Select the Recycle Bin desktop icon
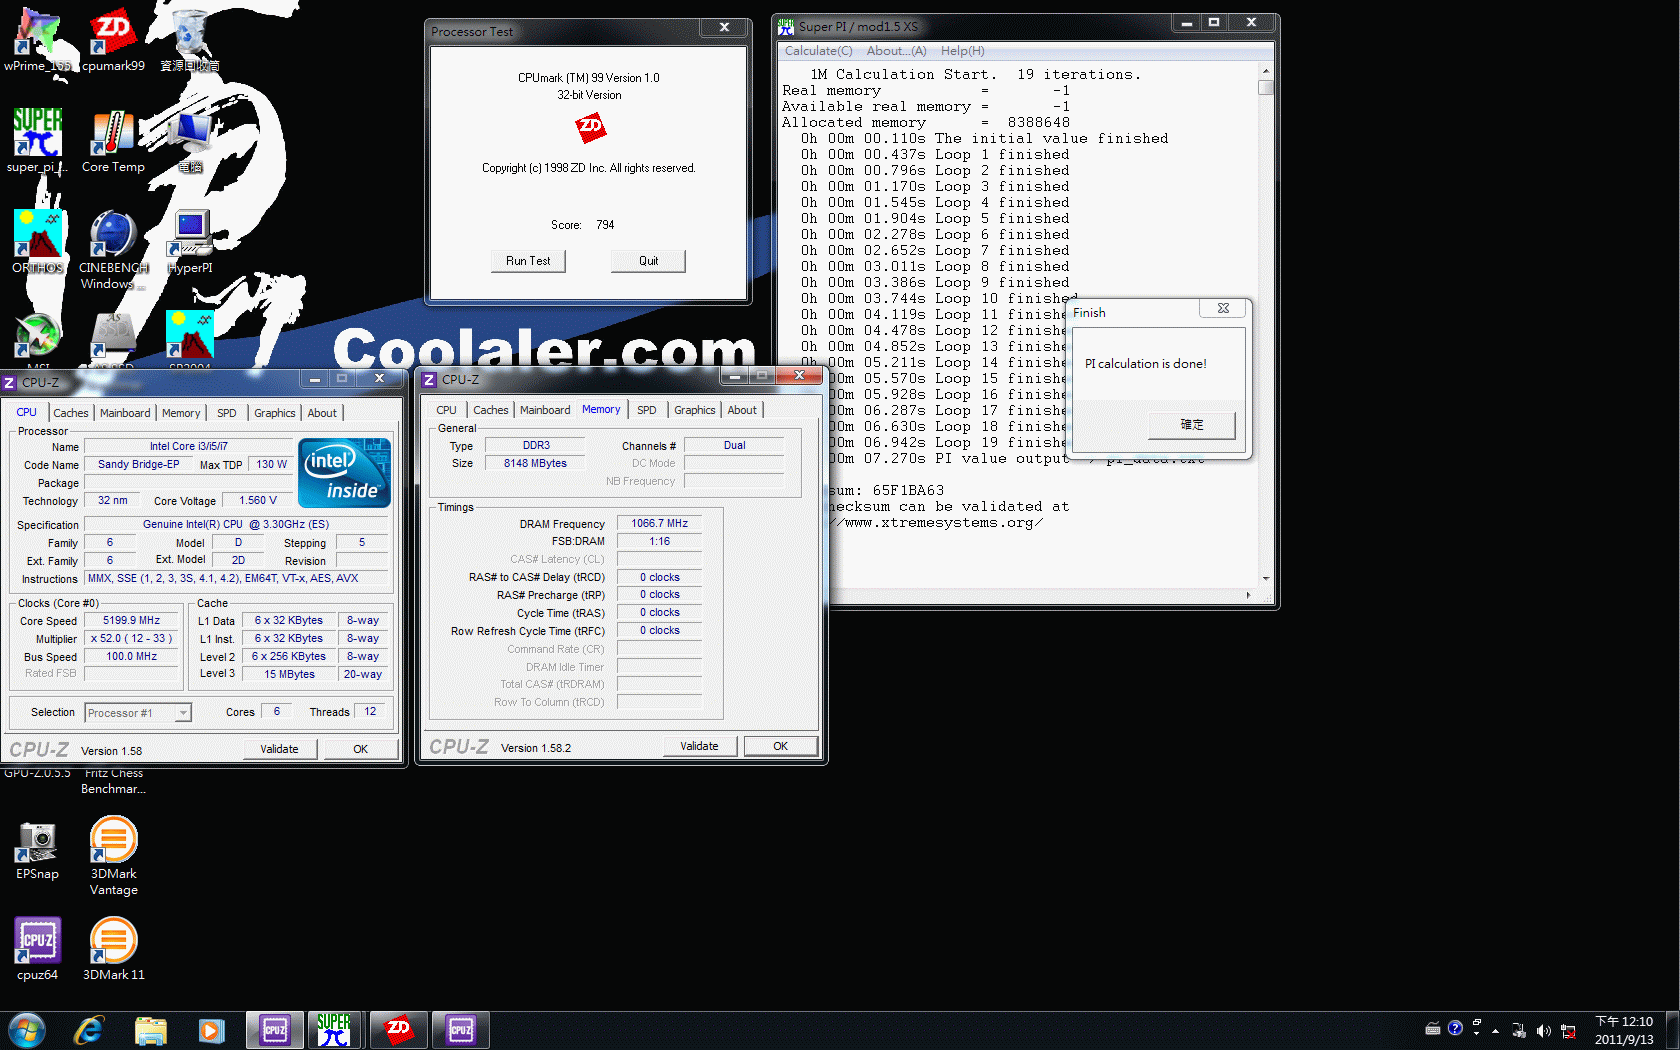1680x1050 pixels. [190, 40]
